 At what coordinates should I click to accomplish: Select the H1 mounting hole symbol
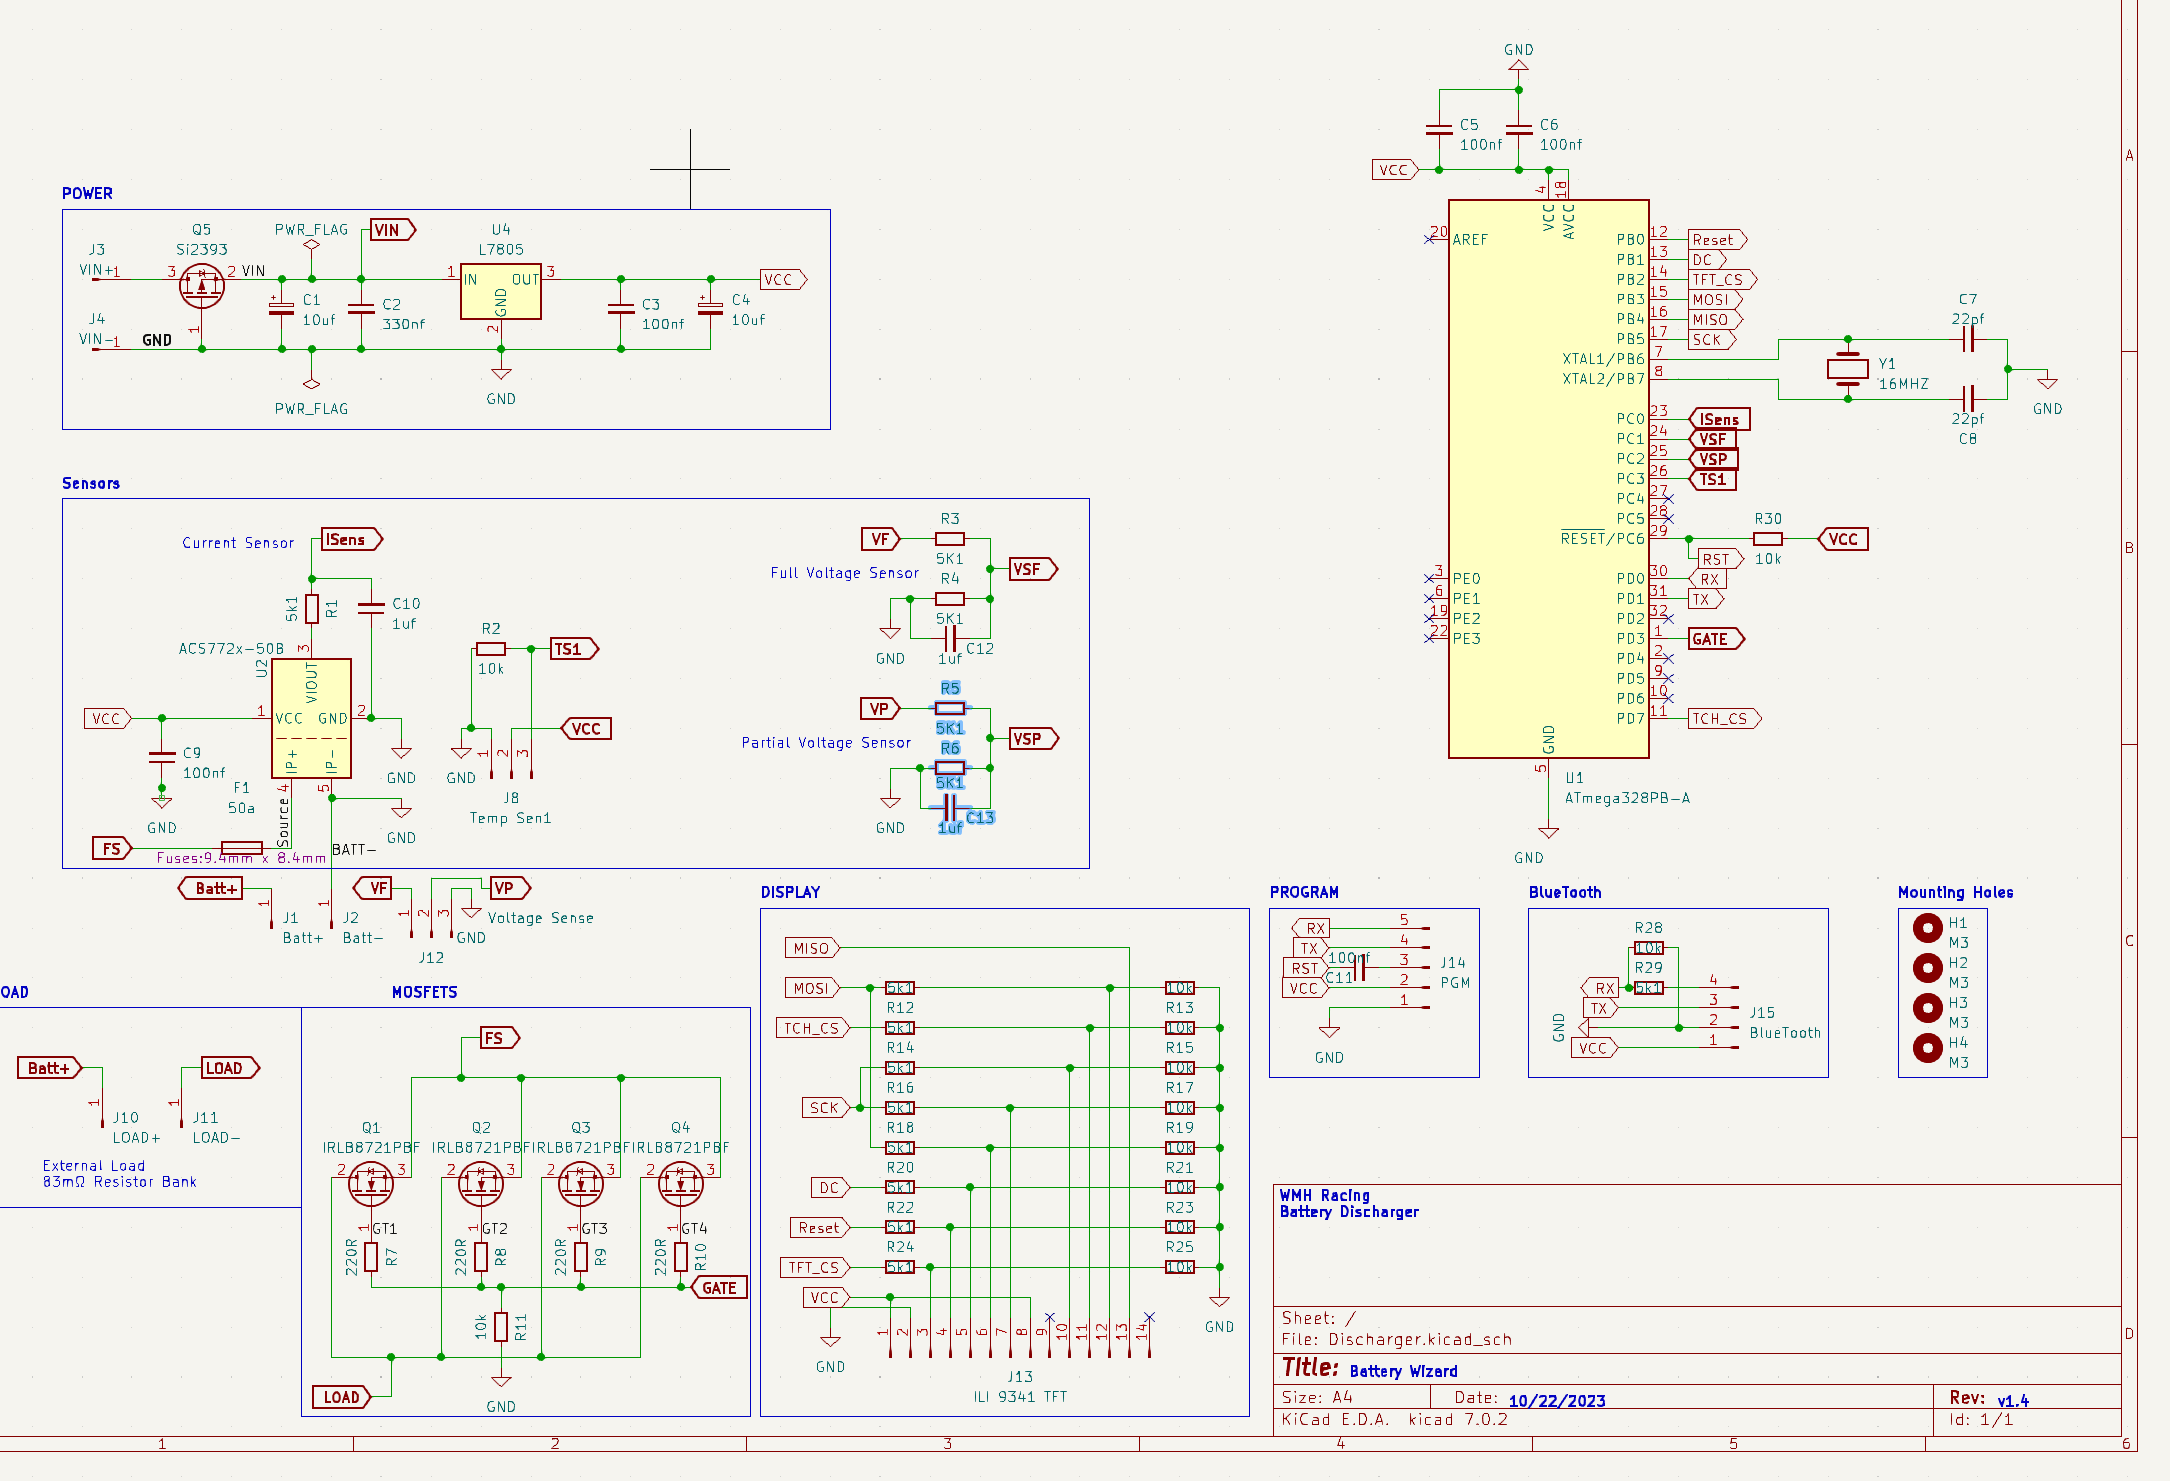click(x=1927, y=928)
